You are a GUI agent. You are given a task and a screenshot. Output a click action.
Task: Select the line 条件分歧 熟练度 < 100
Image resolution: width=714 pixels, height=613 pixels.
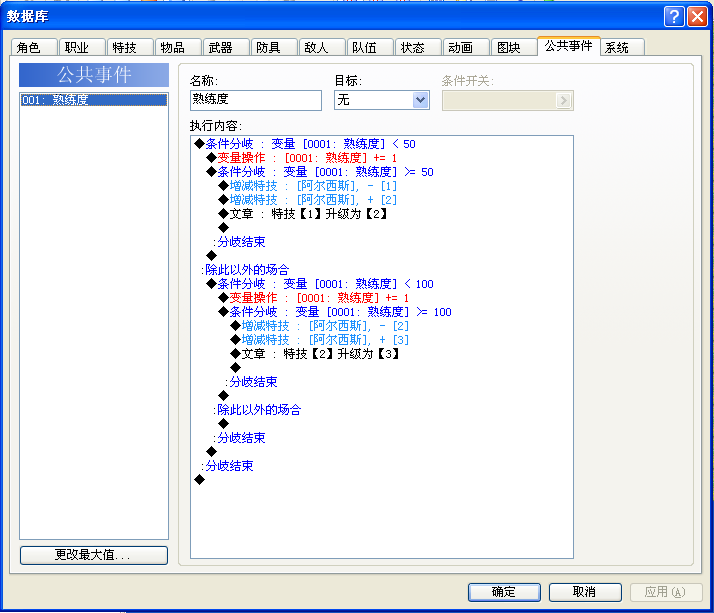[x=320, y=284]
